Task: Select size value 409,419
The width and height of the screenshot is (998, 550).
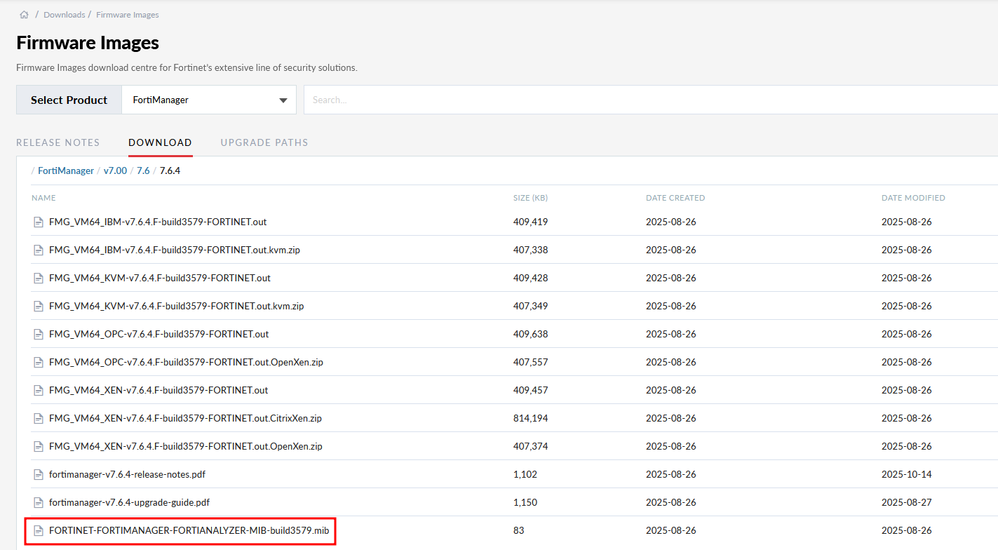Action: point(530,222)
